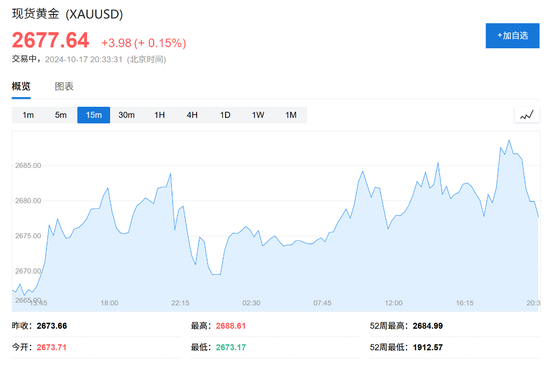Click the 2675.00 y-axis label
The height and width of the screenshot is (367, 550).
[28, 236]
